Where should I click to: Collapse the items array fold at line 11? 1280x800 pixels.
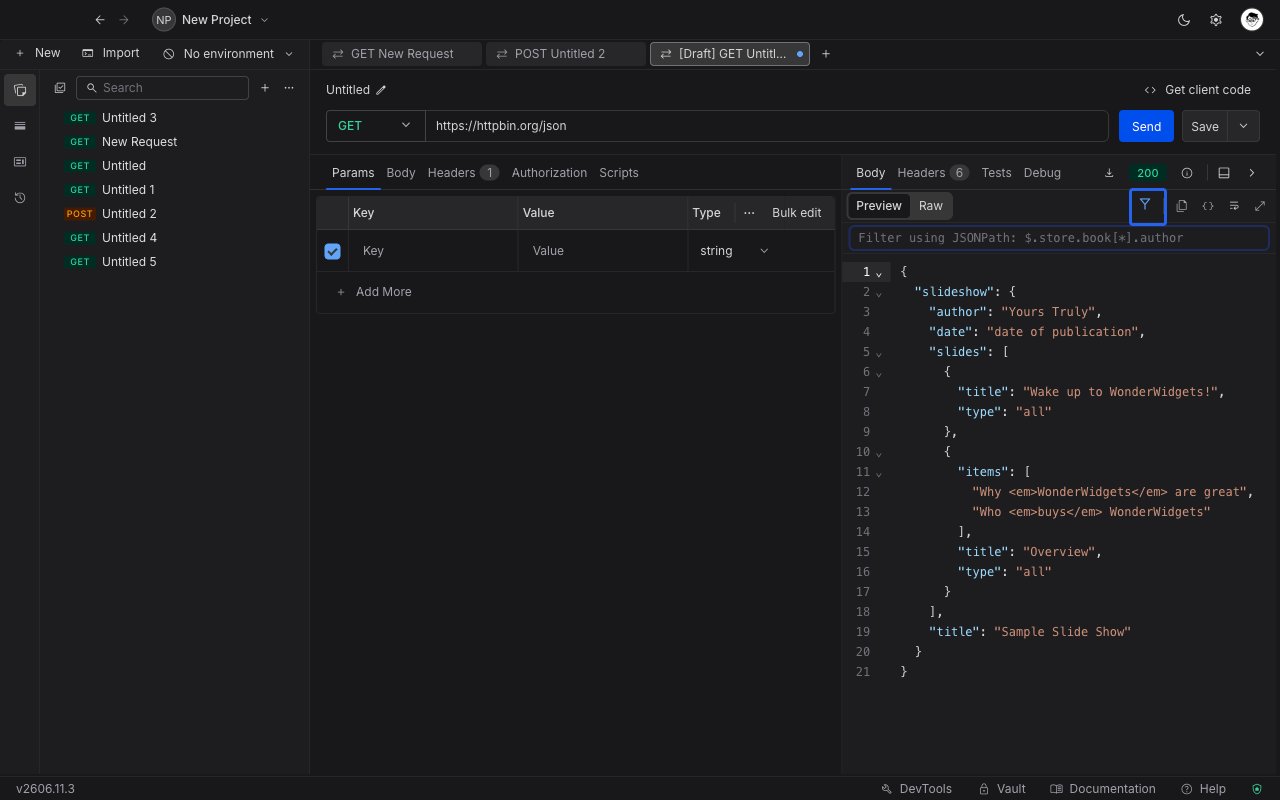tap(879, 473)
